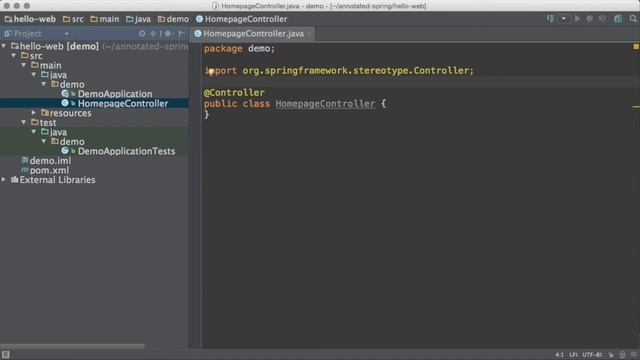Click the DemoApplicationTests class icon
Viewport: 640px width, 360px height.
point(65,151)
